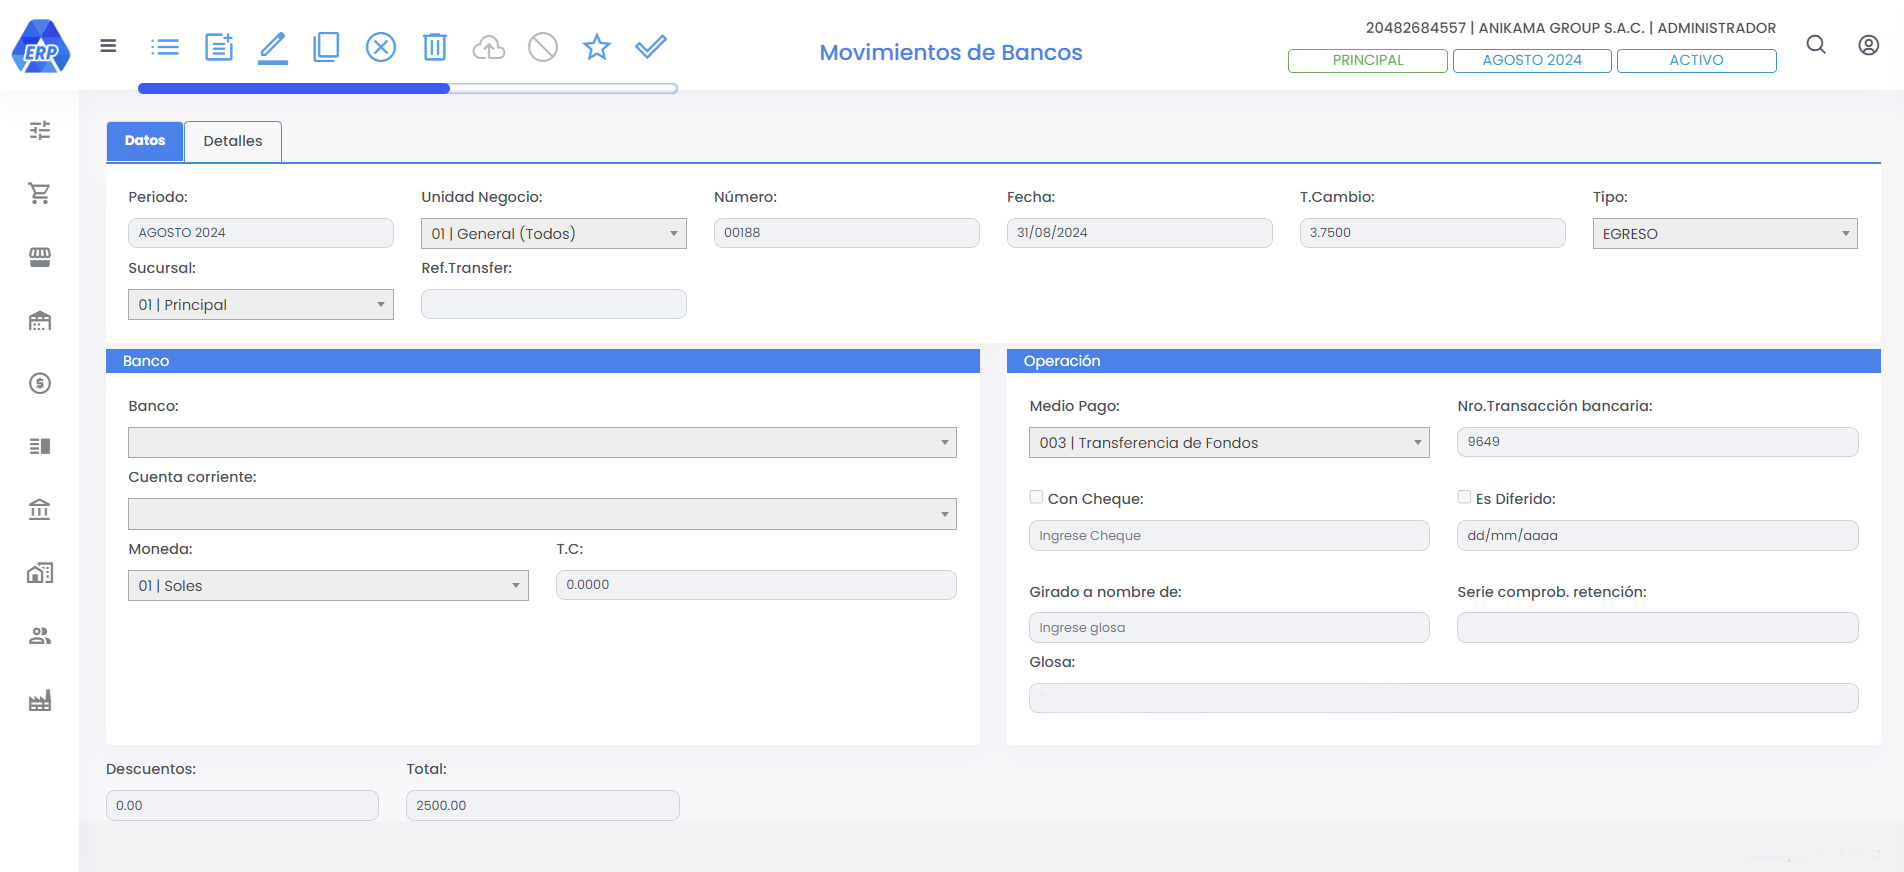Click the toolbar progress bar
The width and height of the screenshot is (1904, 872).
tap(408, 88)
